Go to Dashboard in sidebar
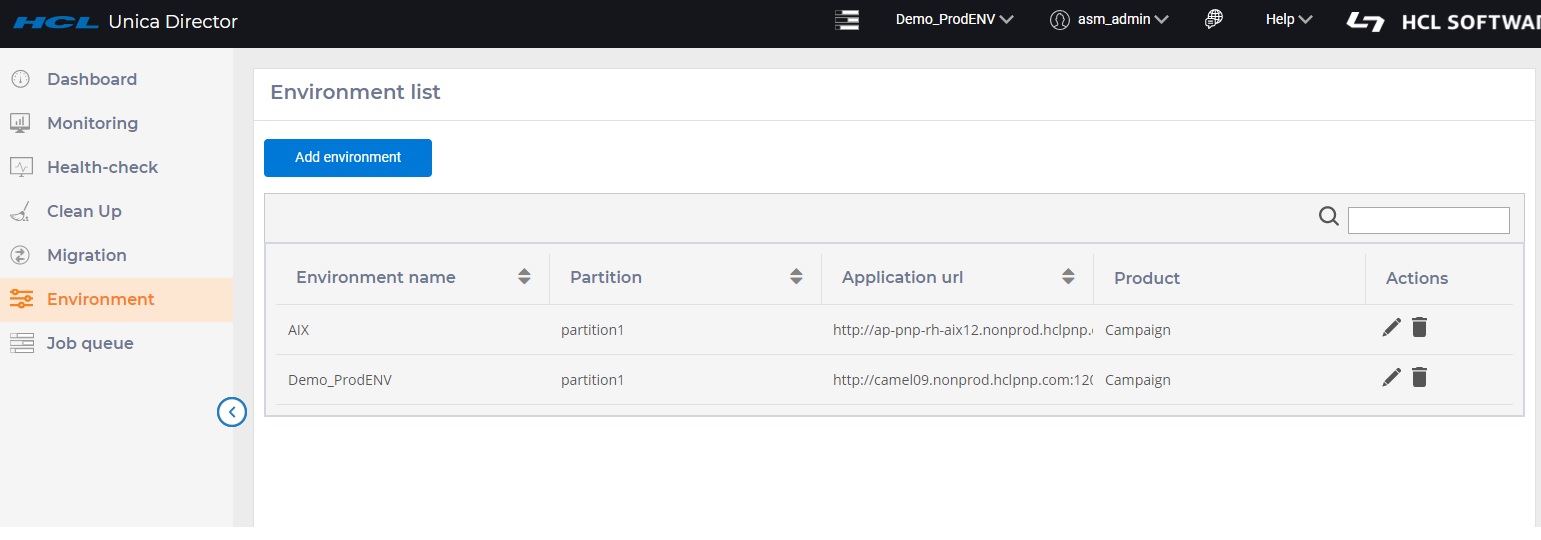The height and width of the screenshot is (540, 1541). 92,79
